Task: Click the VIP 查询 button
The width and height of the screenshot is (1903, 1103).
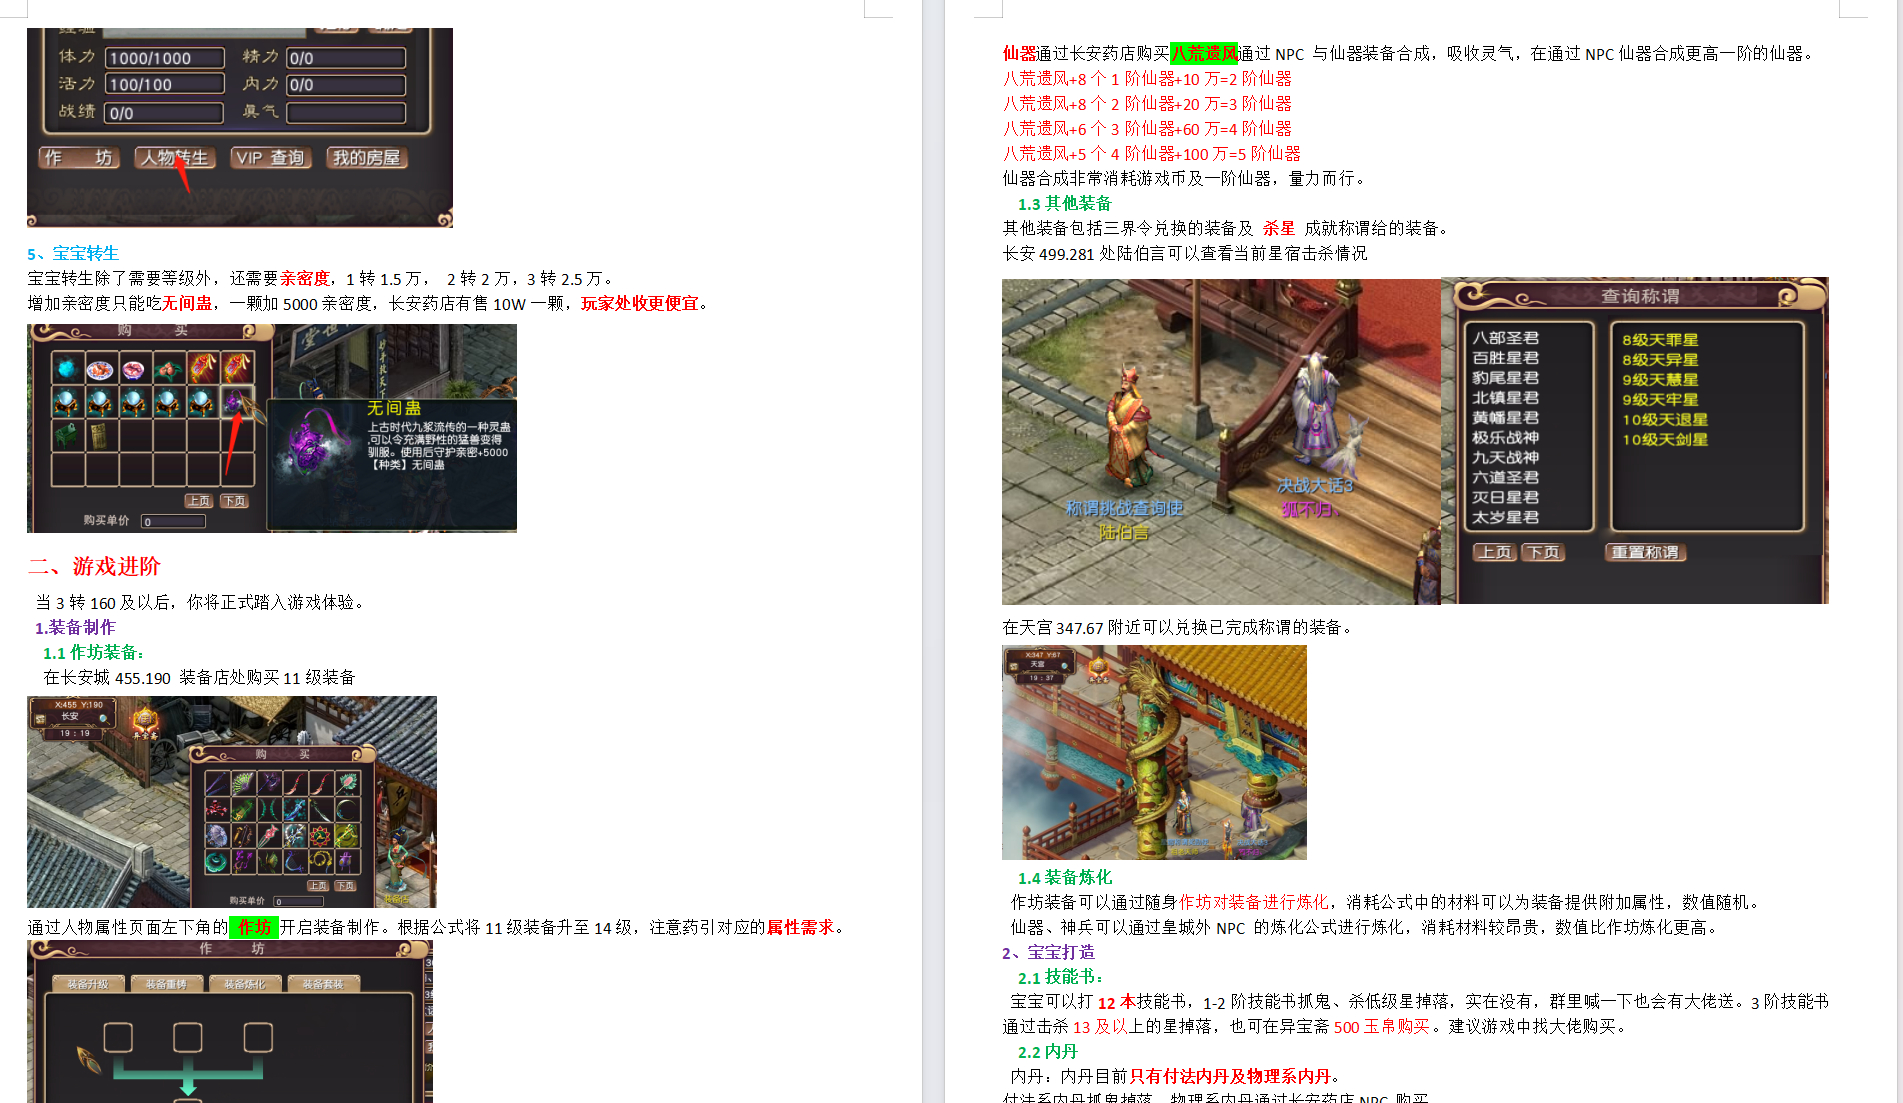Action: click(x=270, y=157)
